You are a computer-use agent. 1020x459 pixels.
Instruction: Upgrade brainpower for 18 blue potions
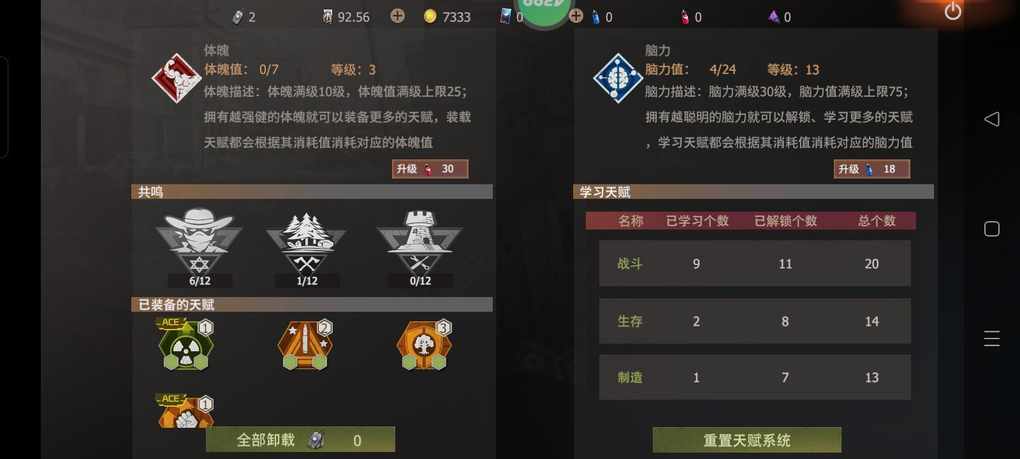point(872,169)
